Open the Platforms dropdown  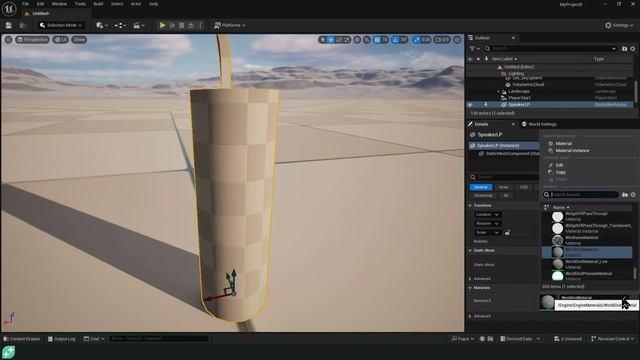(x=230, y=25)
